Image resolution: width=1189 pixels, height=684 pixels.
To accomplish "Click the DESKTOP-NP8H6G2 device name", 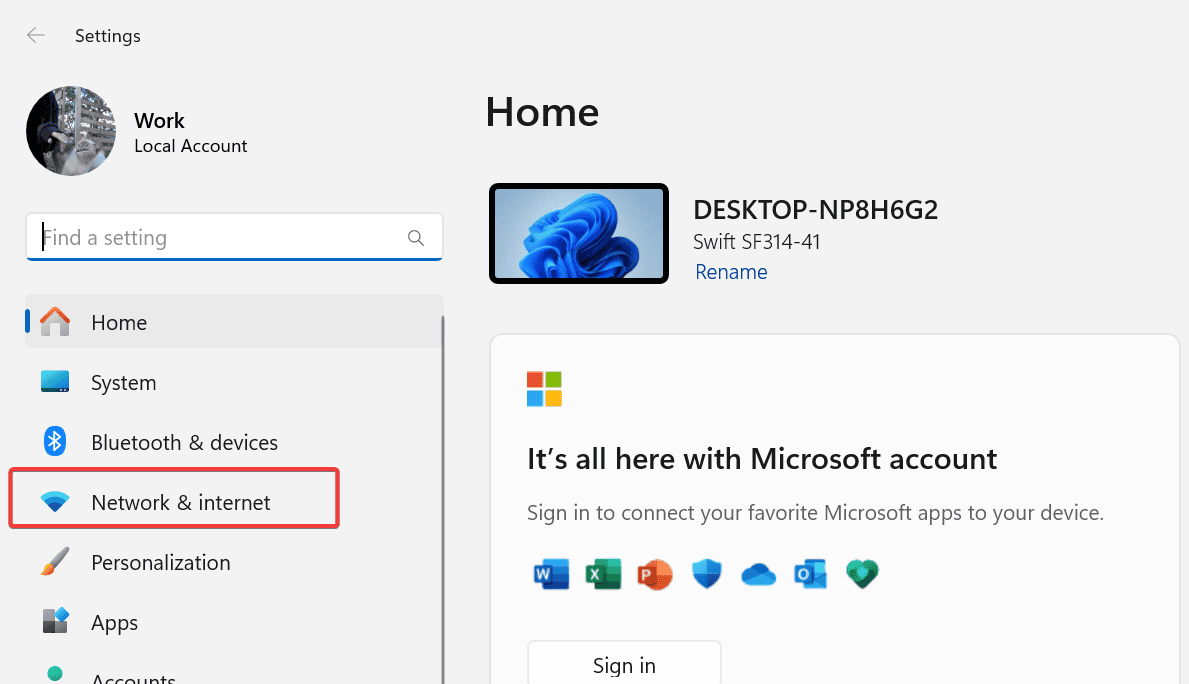I will pyautogui.click(x=815, y=210).
